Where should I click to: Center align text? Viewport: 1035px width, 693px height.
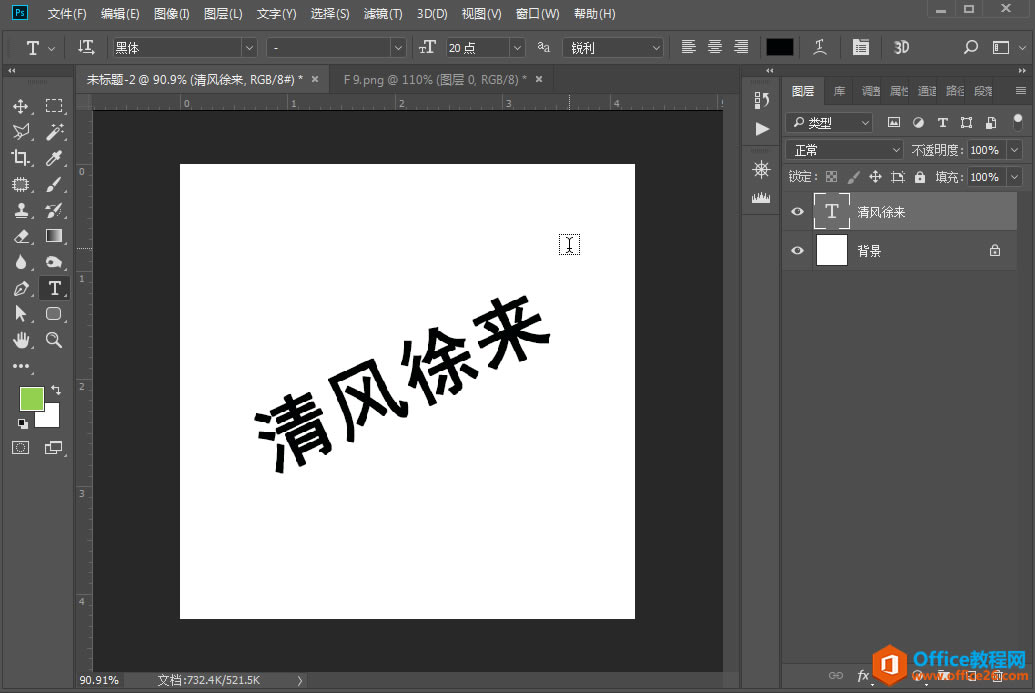pyautogui.click(x=715, y=48)
